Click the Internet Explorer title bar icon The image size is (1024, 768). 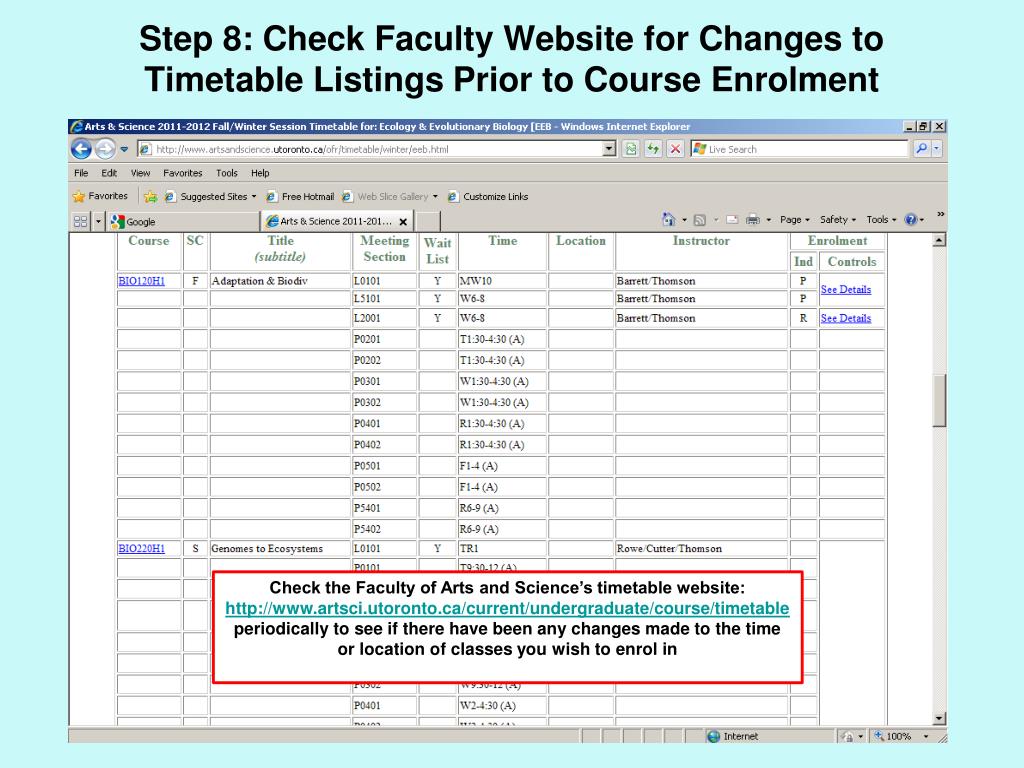point(76,126)
